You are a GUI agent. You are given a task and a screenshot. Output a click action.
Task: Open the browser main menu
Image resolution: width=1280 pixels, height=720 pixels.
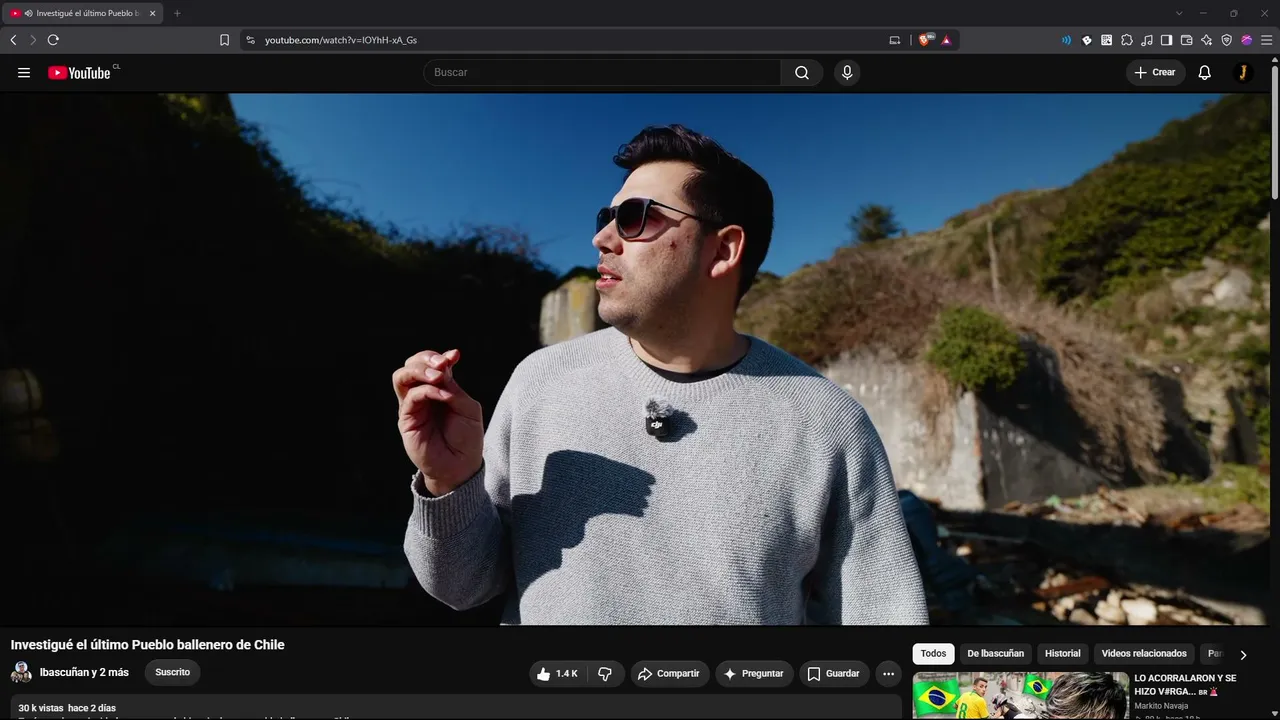coord(1266,40)
